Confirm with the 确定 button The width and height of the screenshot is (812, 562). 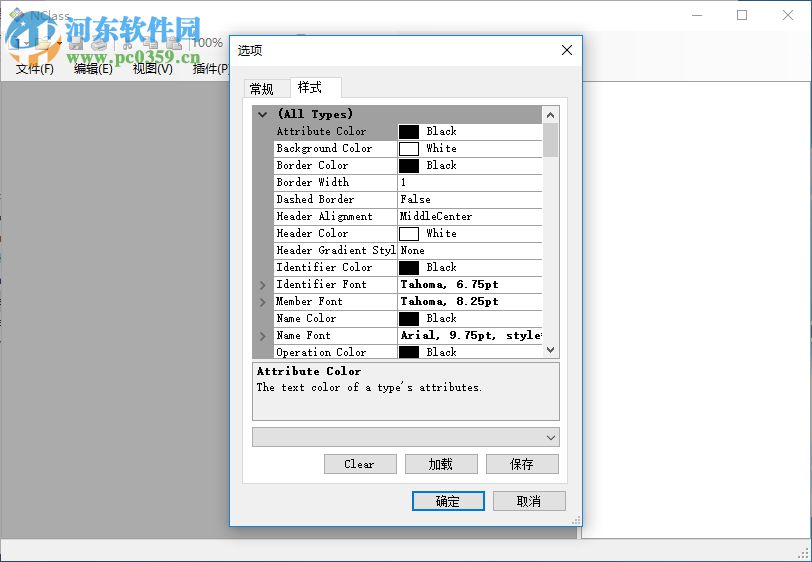tap(448, 501)
